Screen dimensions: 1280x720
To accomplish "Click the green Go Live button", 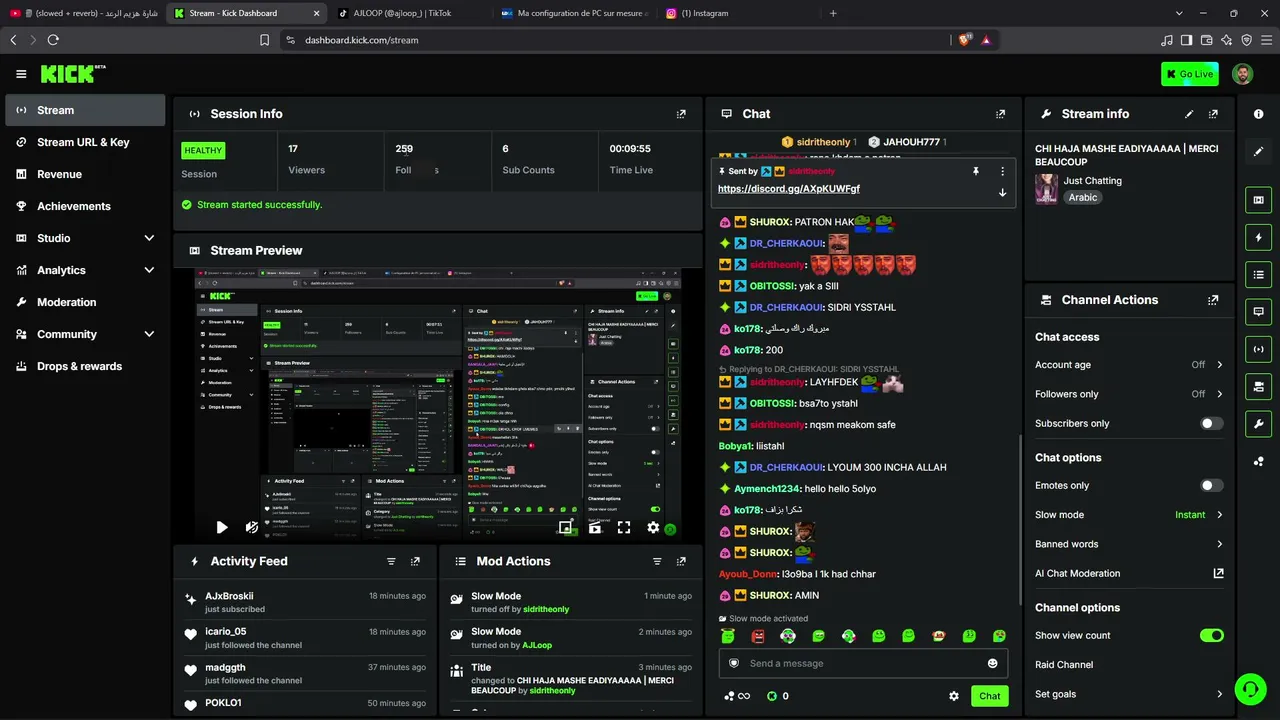I will click(1190, 74).
